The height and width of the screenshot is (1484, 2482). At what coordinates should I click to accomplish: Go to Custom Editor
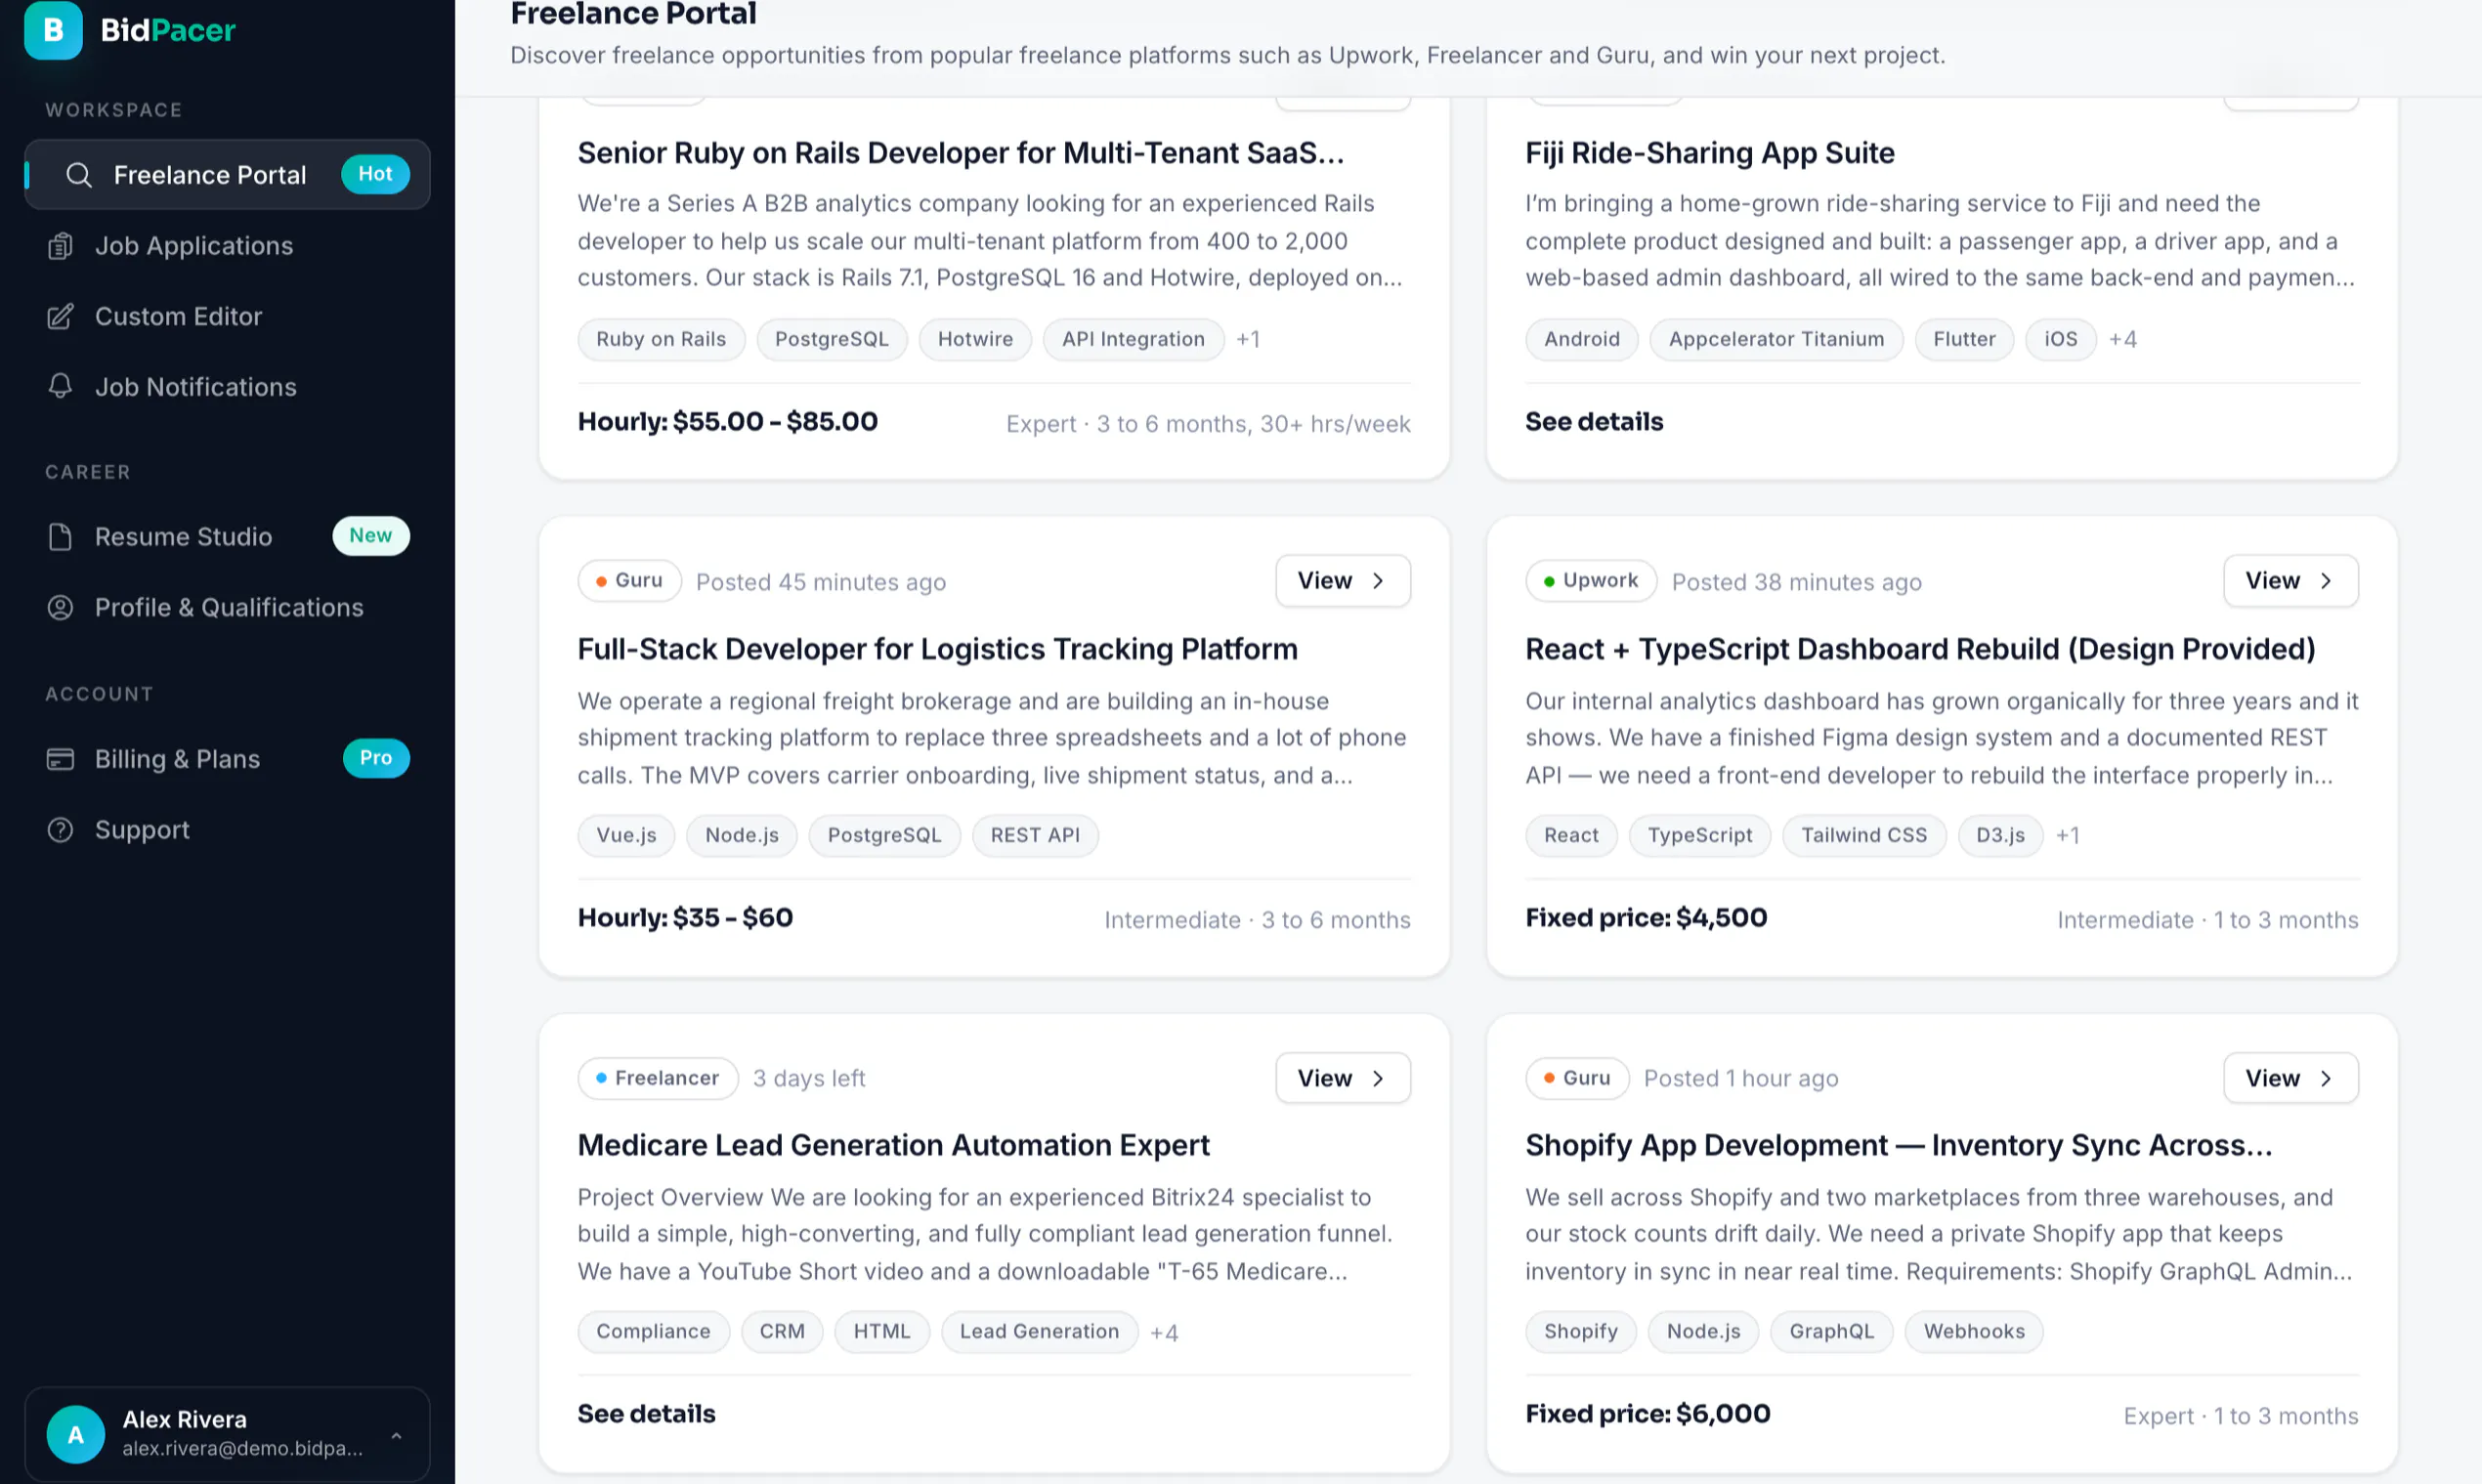pyautogui.click(x=227, y=317)
